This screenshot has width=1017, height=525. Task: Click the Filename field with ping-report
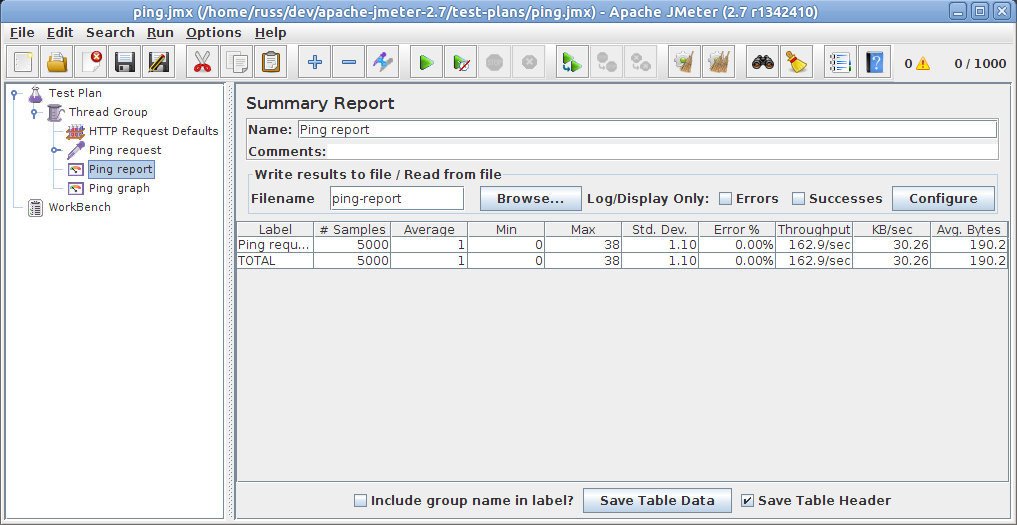(x=397, y=199)
